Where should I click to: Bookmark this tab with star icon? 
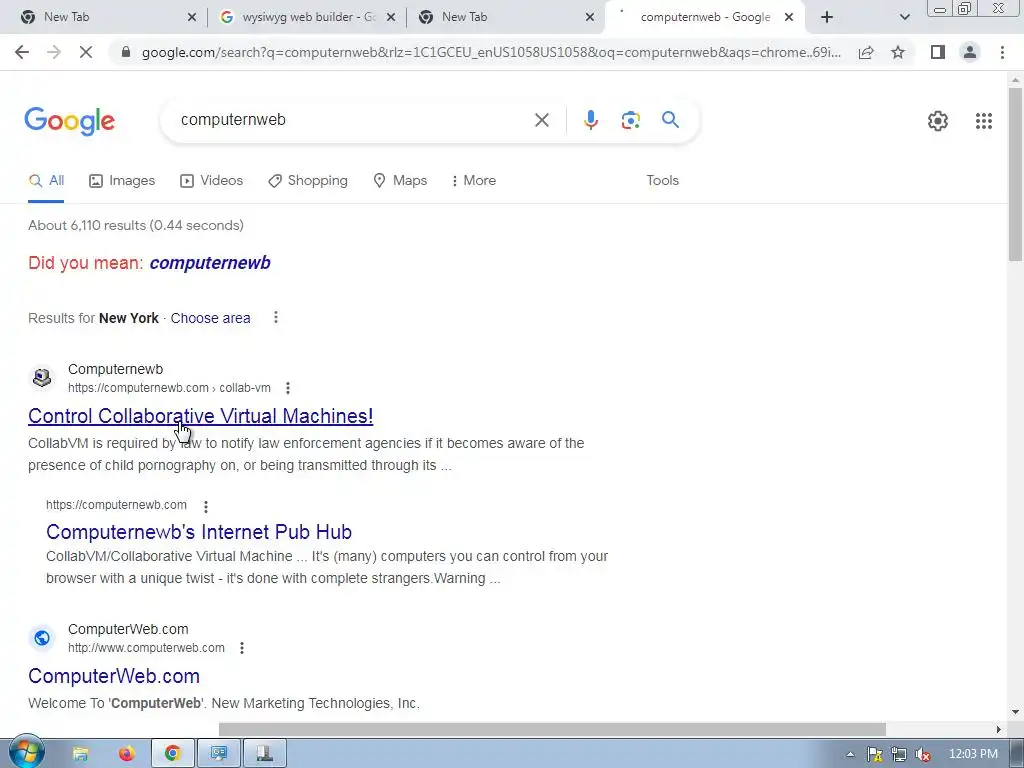point(898,52)
